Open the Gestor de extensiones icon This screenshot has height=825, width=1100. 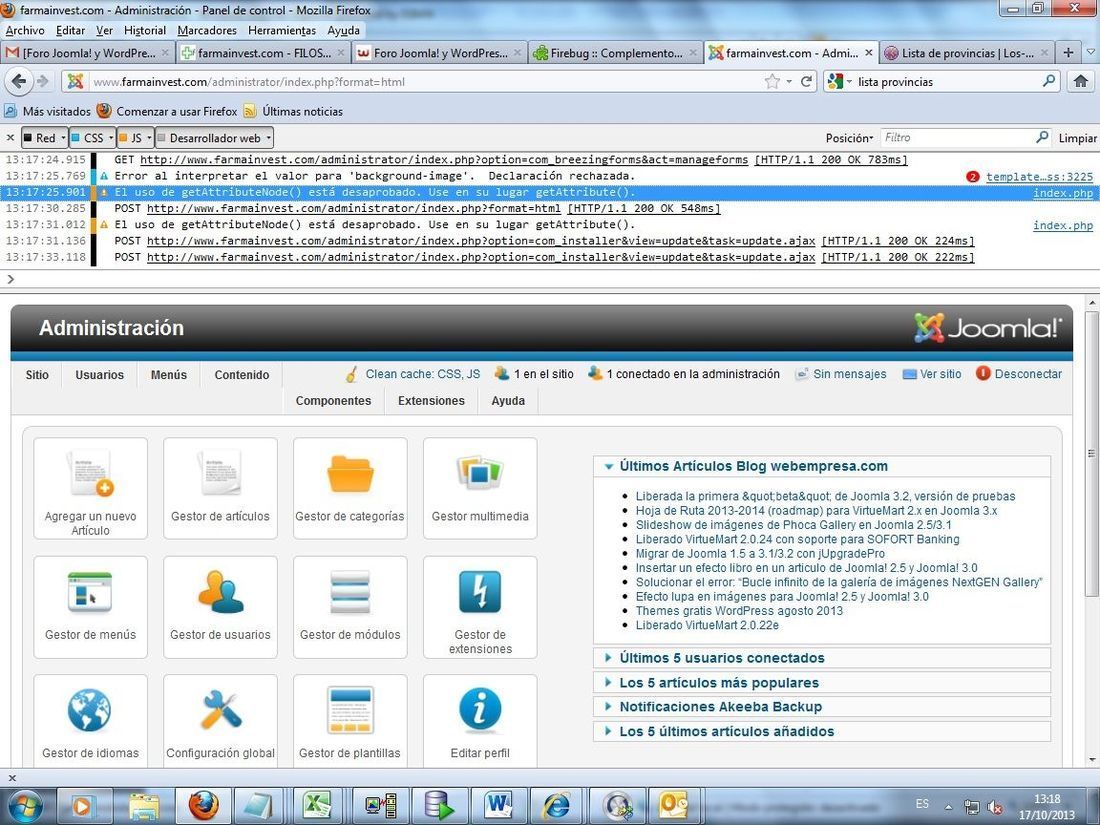480,607
